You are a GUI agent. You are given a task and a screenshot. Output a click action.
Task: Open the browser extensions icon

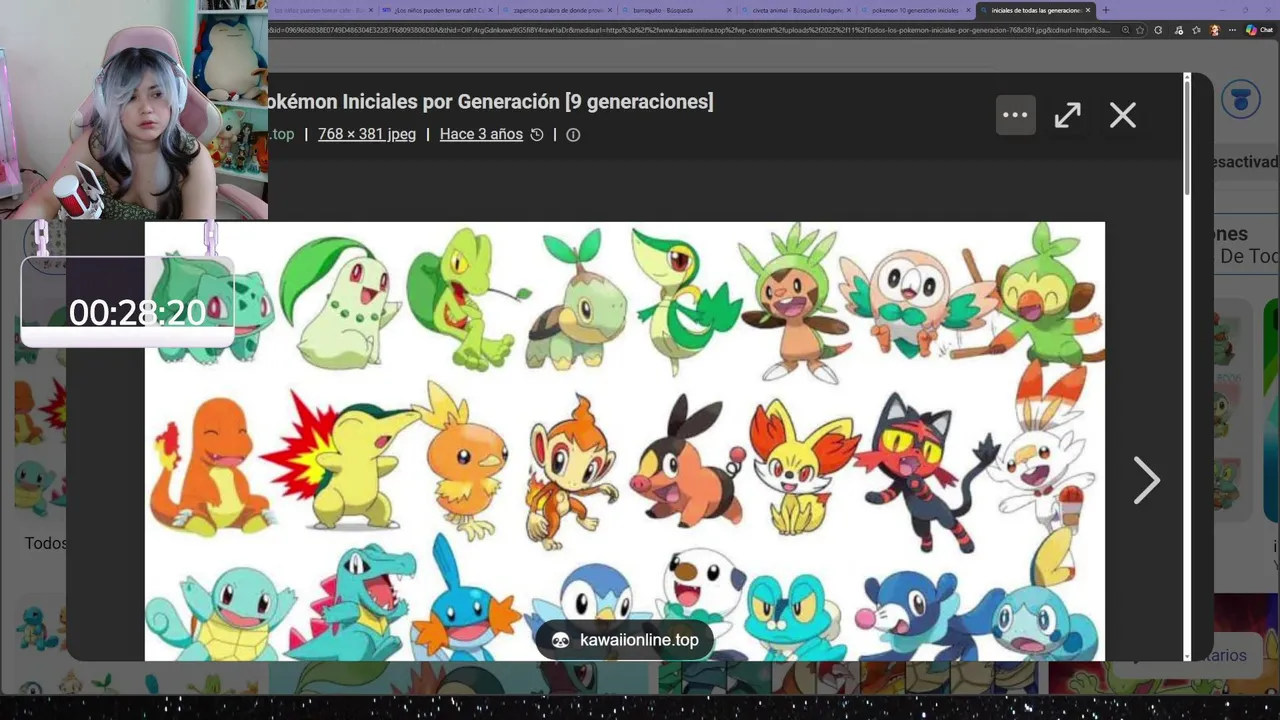(1158, 30)
